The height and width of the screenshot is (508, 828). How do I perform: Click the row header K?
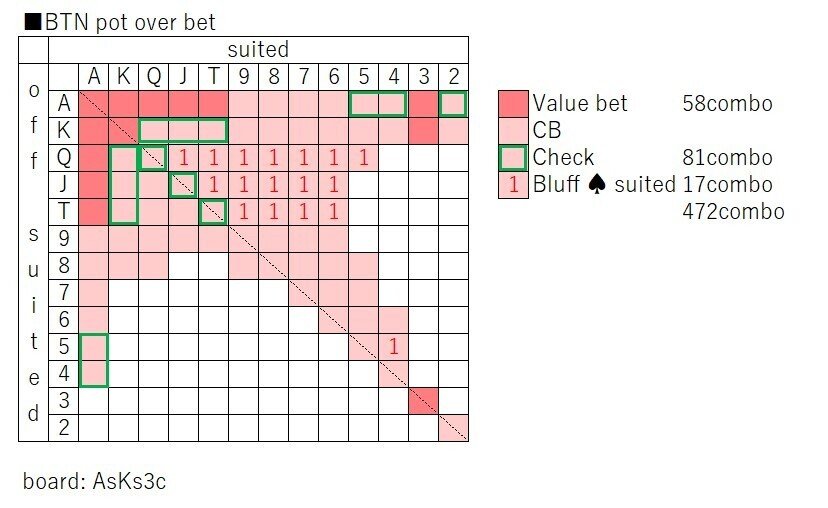click(63, 130)
